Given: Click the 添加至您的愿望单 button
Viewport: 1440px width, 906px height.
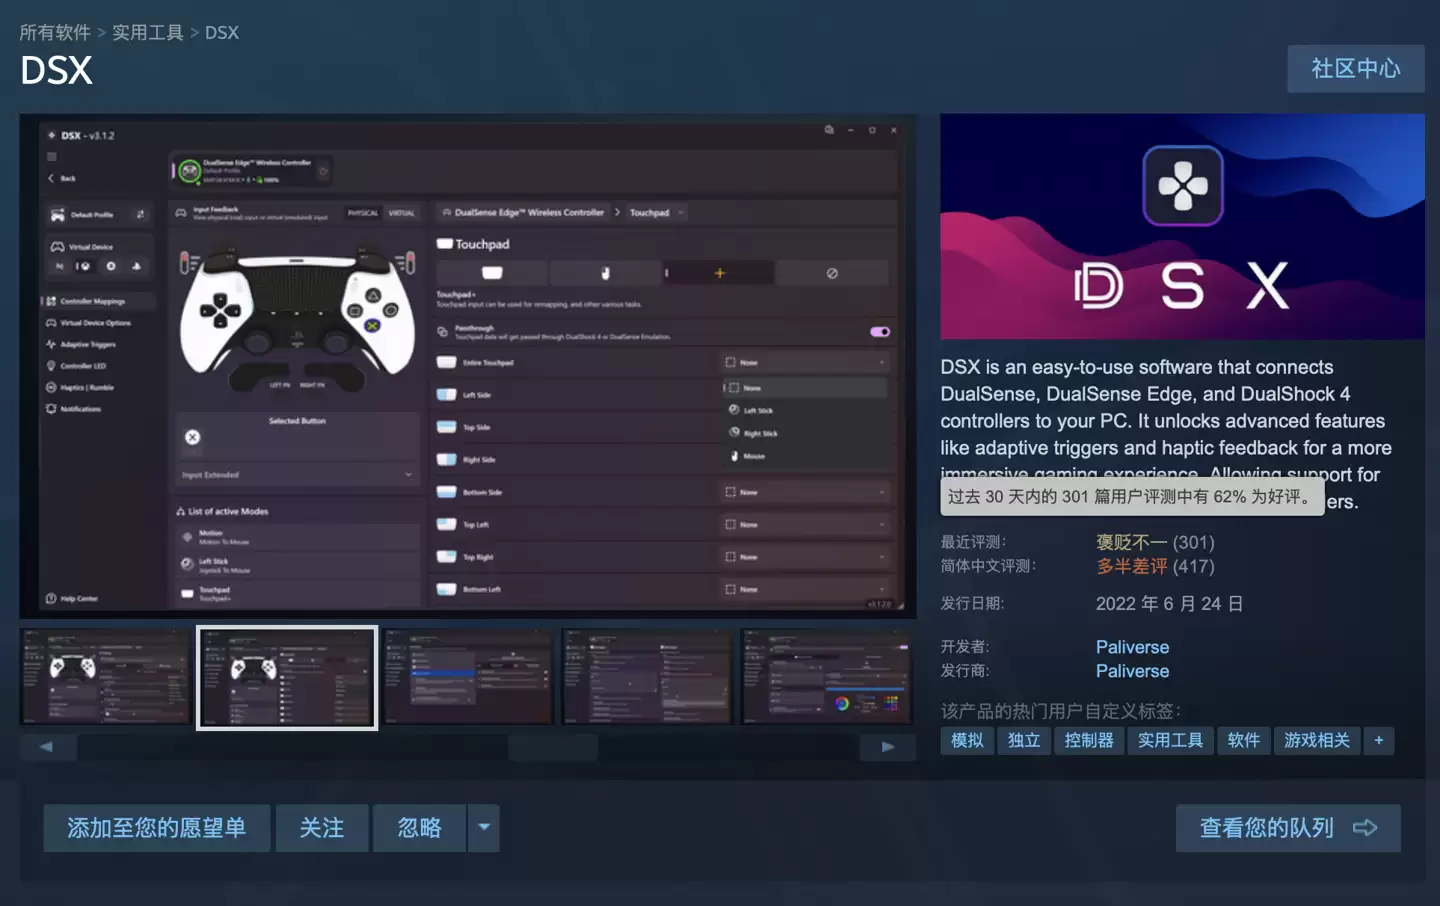Looking at the screenshot, I should pyautogui.click(x=156, y=828).
